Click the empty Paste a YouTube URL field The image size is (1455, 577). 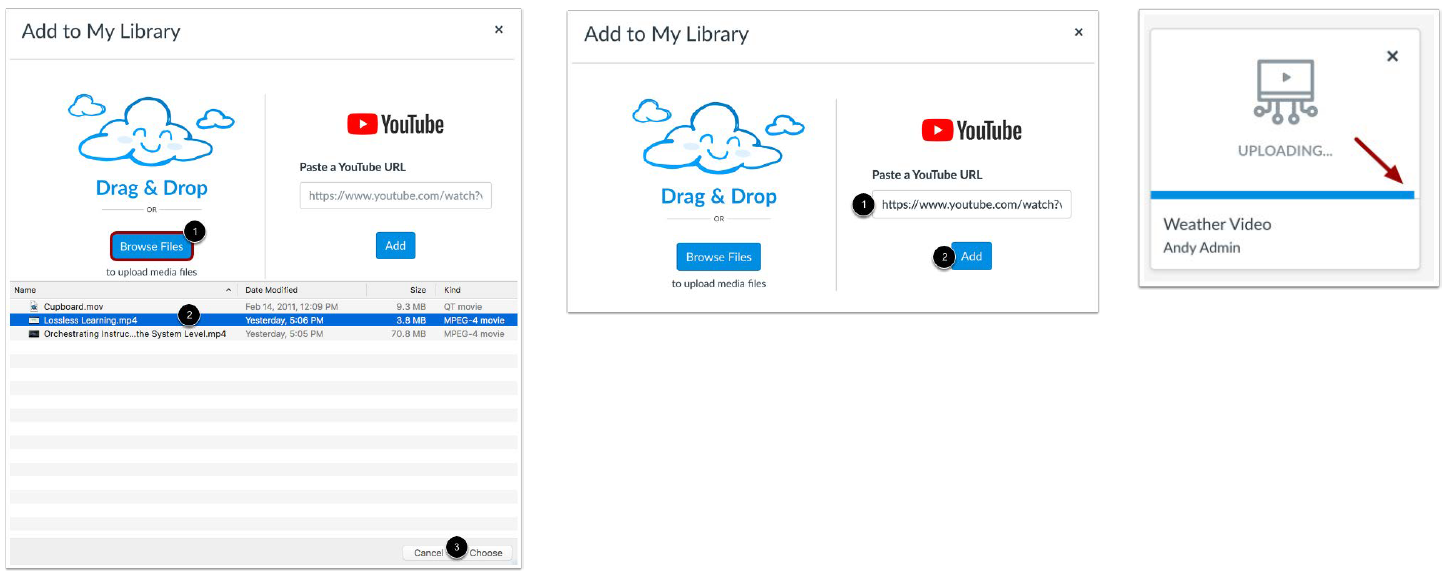[395, 196]
